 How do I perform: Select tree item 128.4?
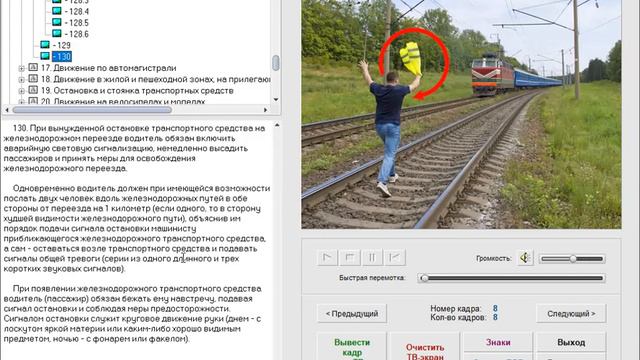pyautogui.click(x=77, y=11)
